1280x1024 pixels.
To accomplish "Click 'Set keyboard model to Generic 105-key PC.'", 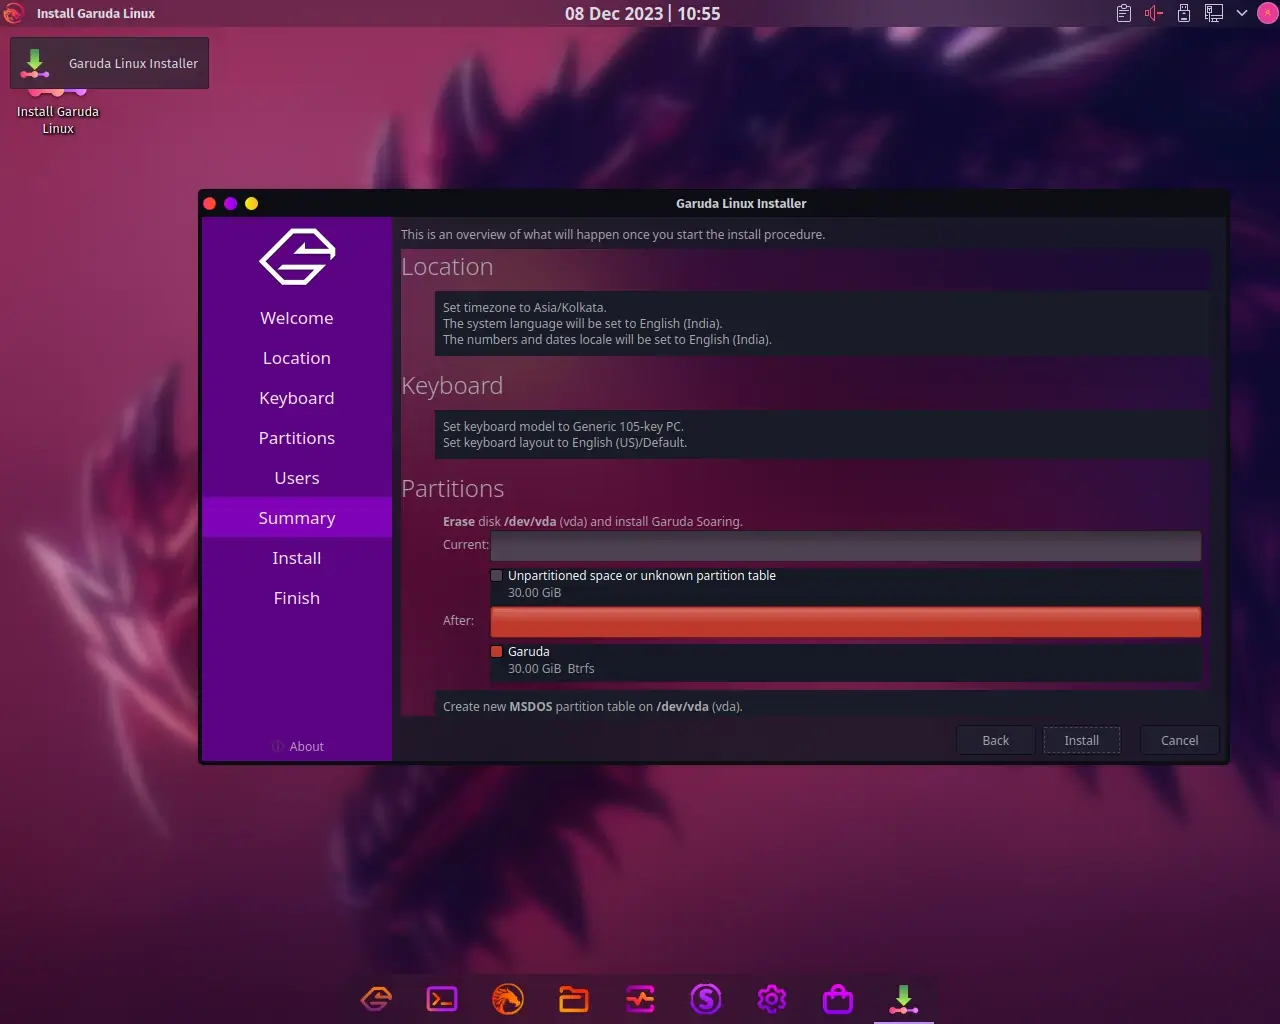I will 563,426.
